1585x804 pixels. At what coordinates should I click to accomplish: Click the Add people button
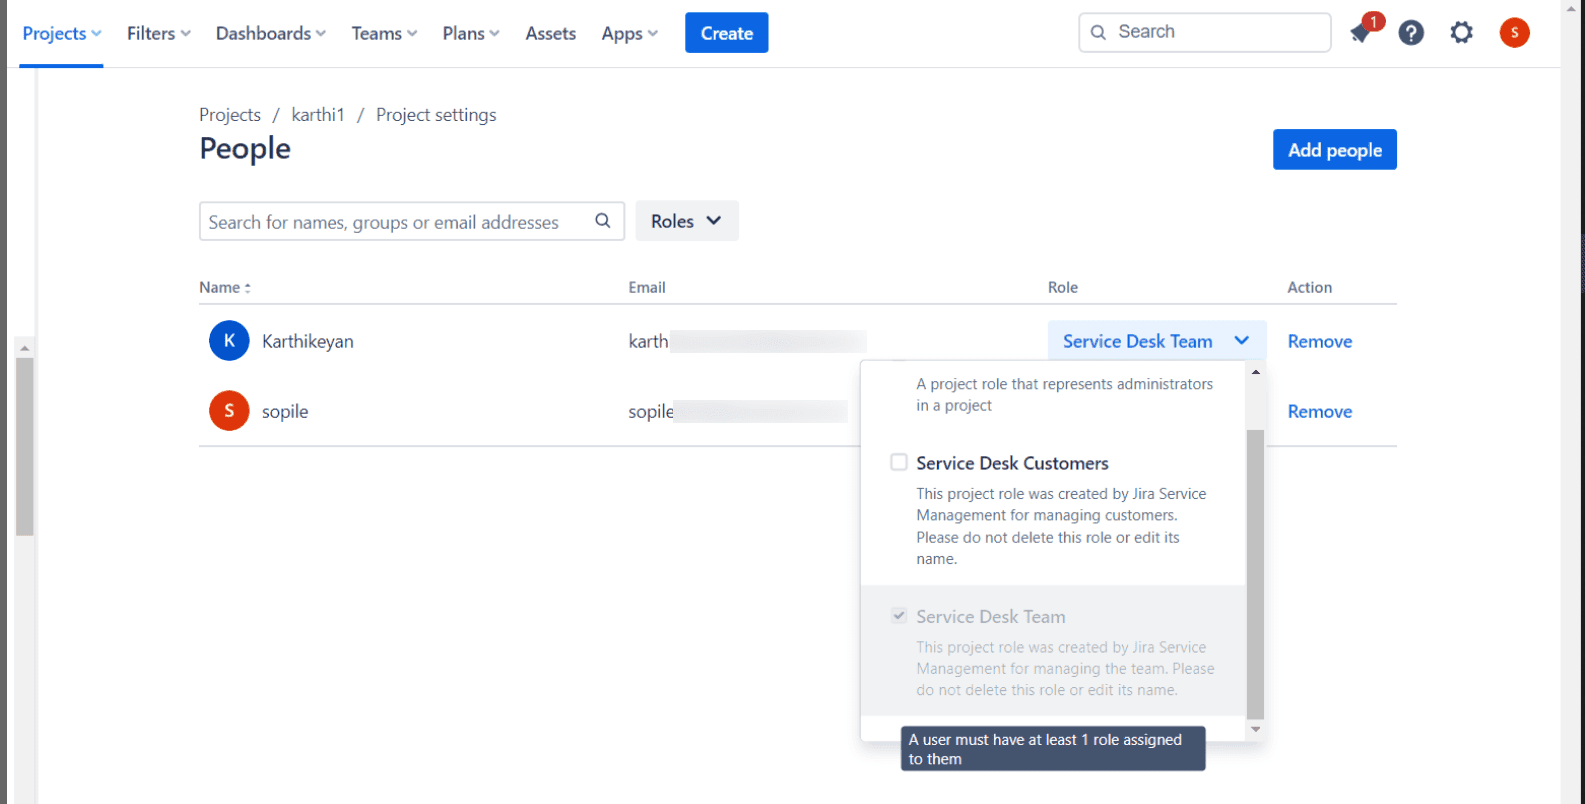click(x=1334, y=150)
